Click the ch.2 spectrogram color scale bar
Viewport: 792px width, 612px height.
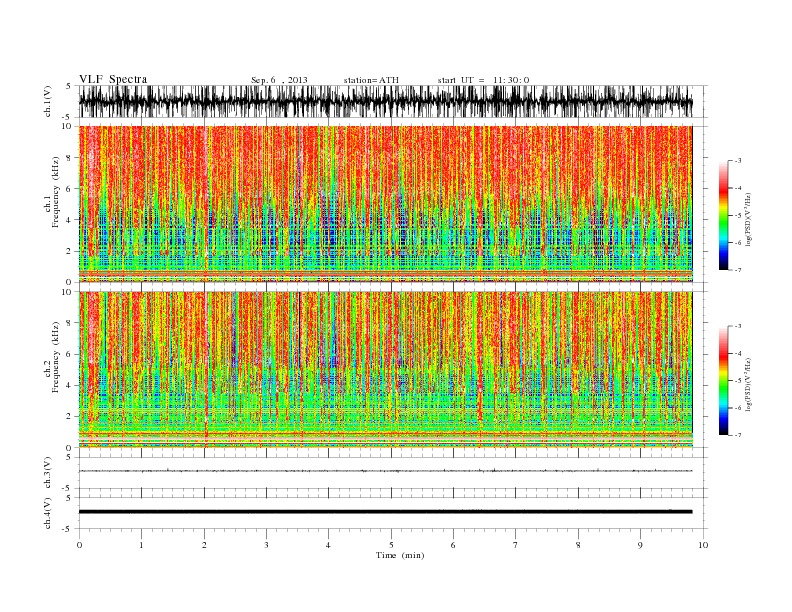(723, 380)
